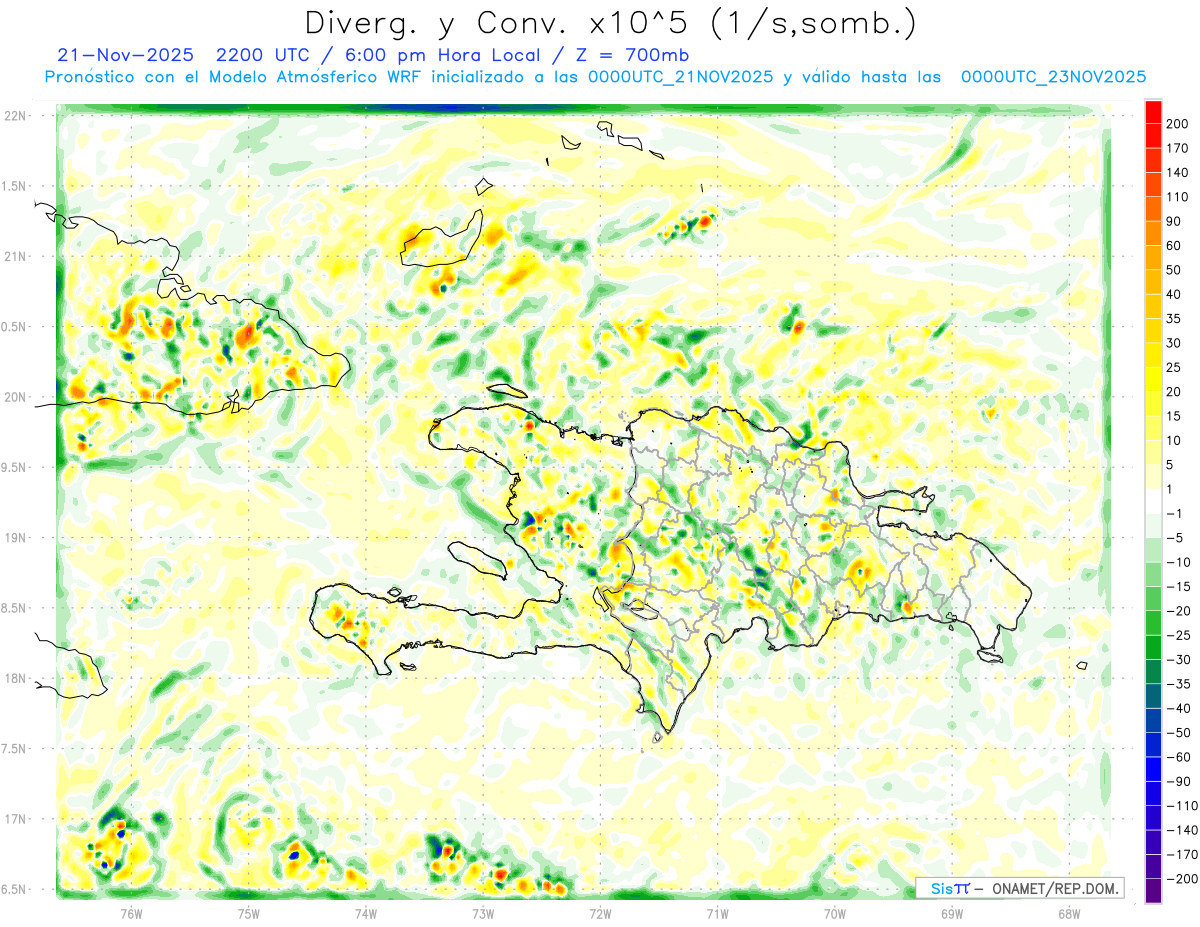1200x927 pixels.
Task: Click the "18N" latitude label
Action: (x=15, y=679)
